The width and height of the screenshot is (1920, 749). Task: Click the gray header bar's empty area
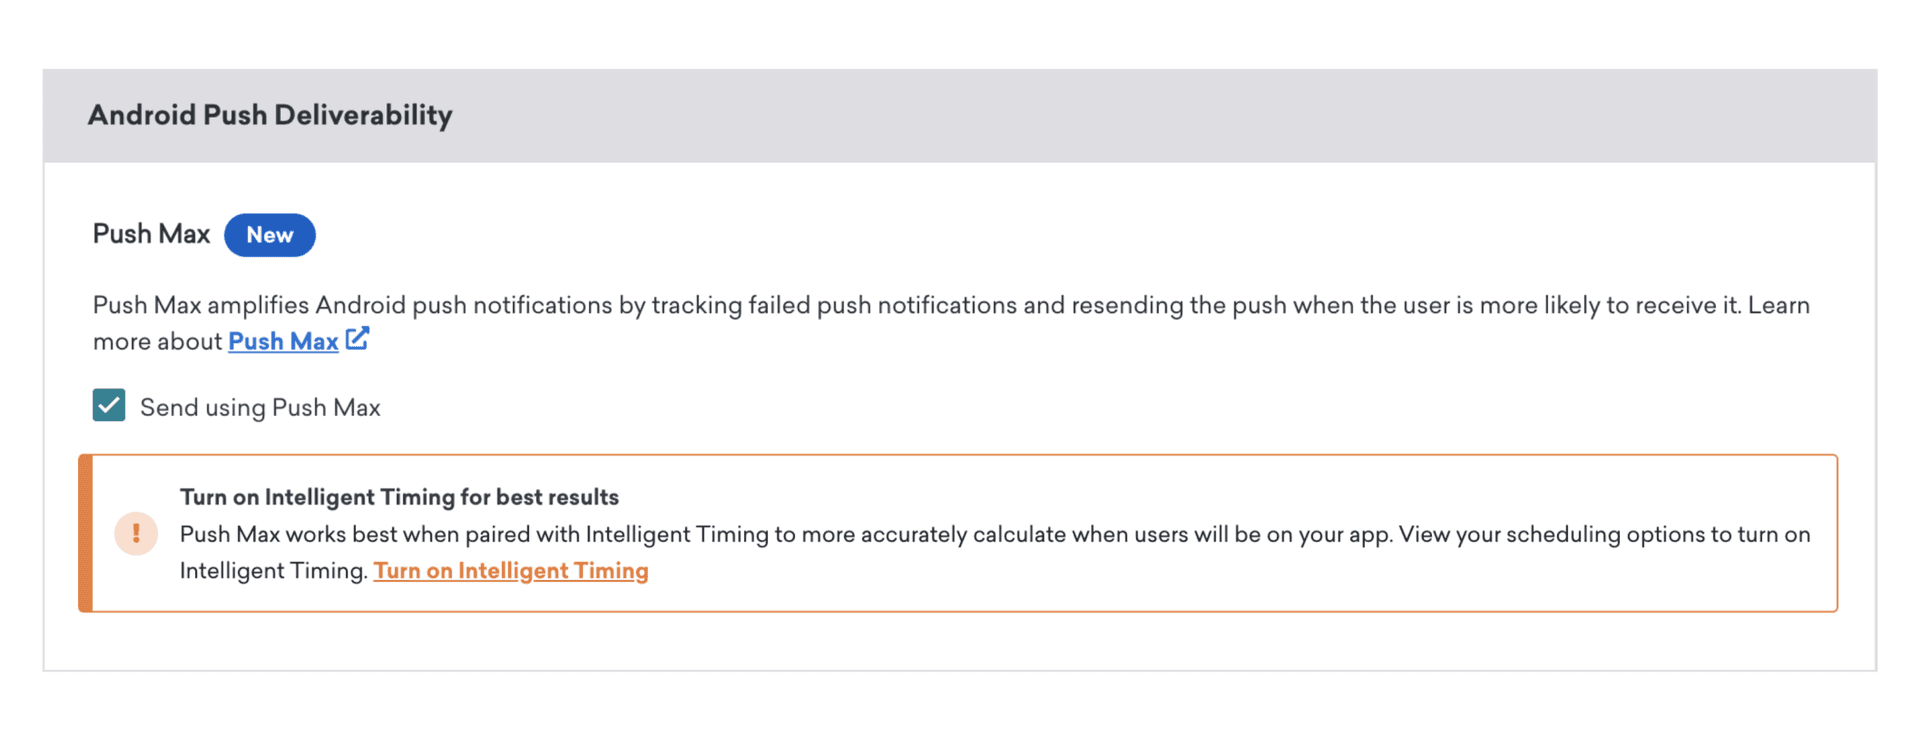(1200, 116)
